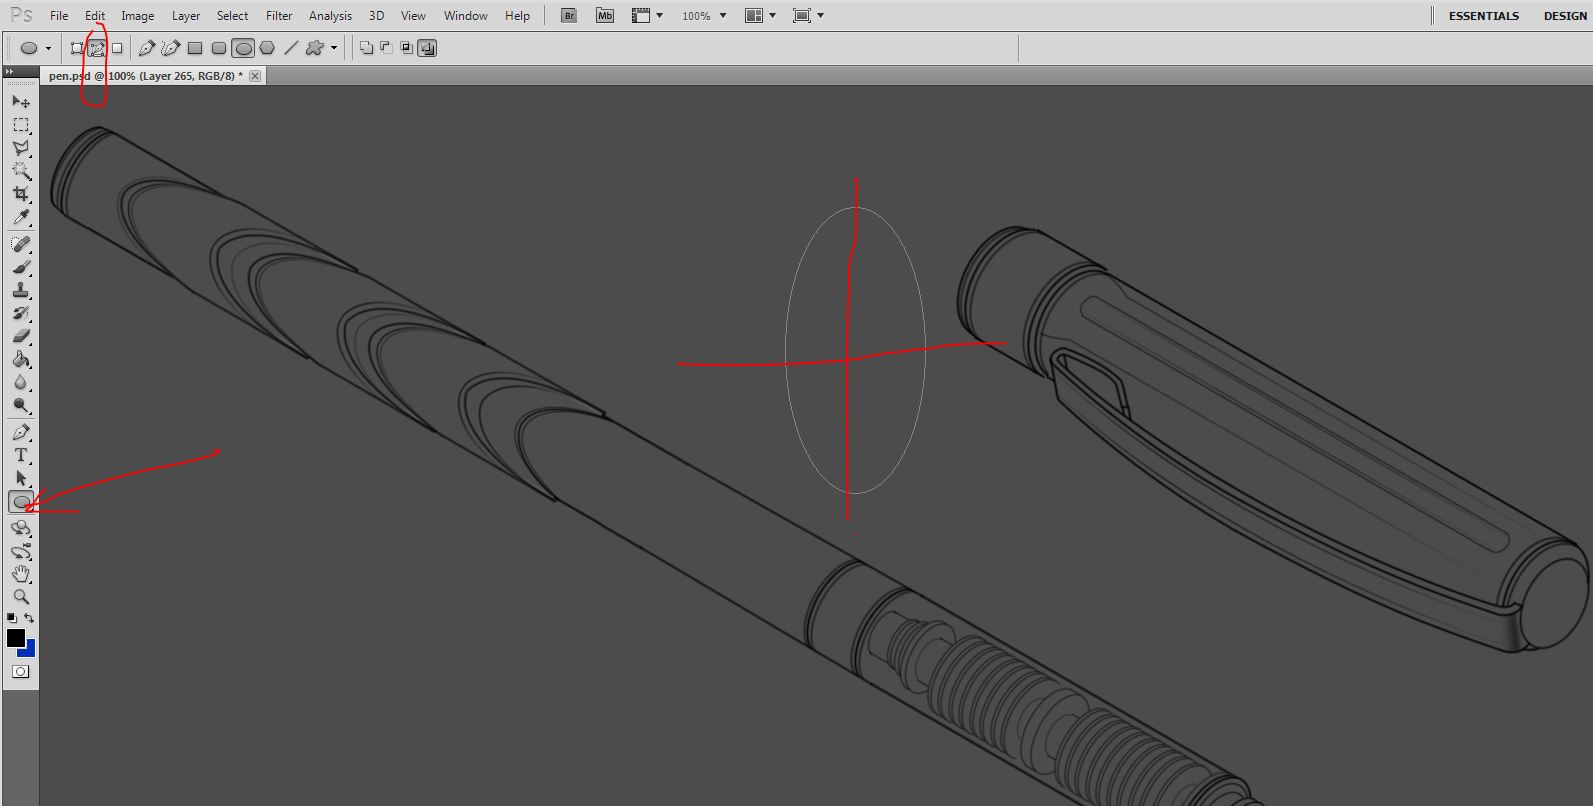Open the Filter menu
Viewport: 1593px width, 806px height.
[279, 16]
